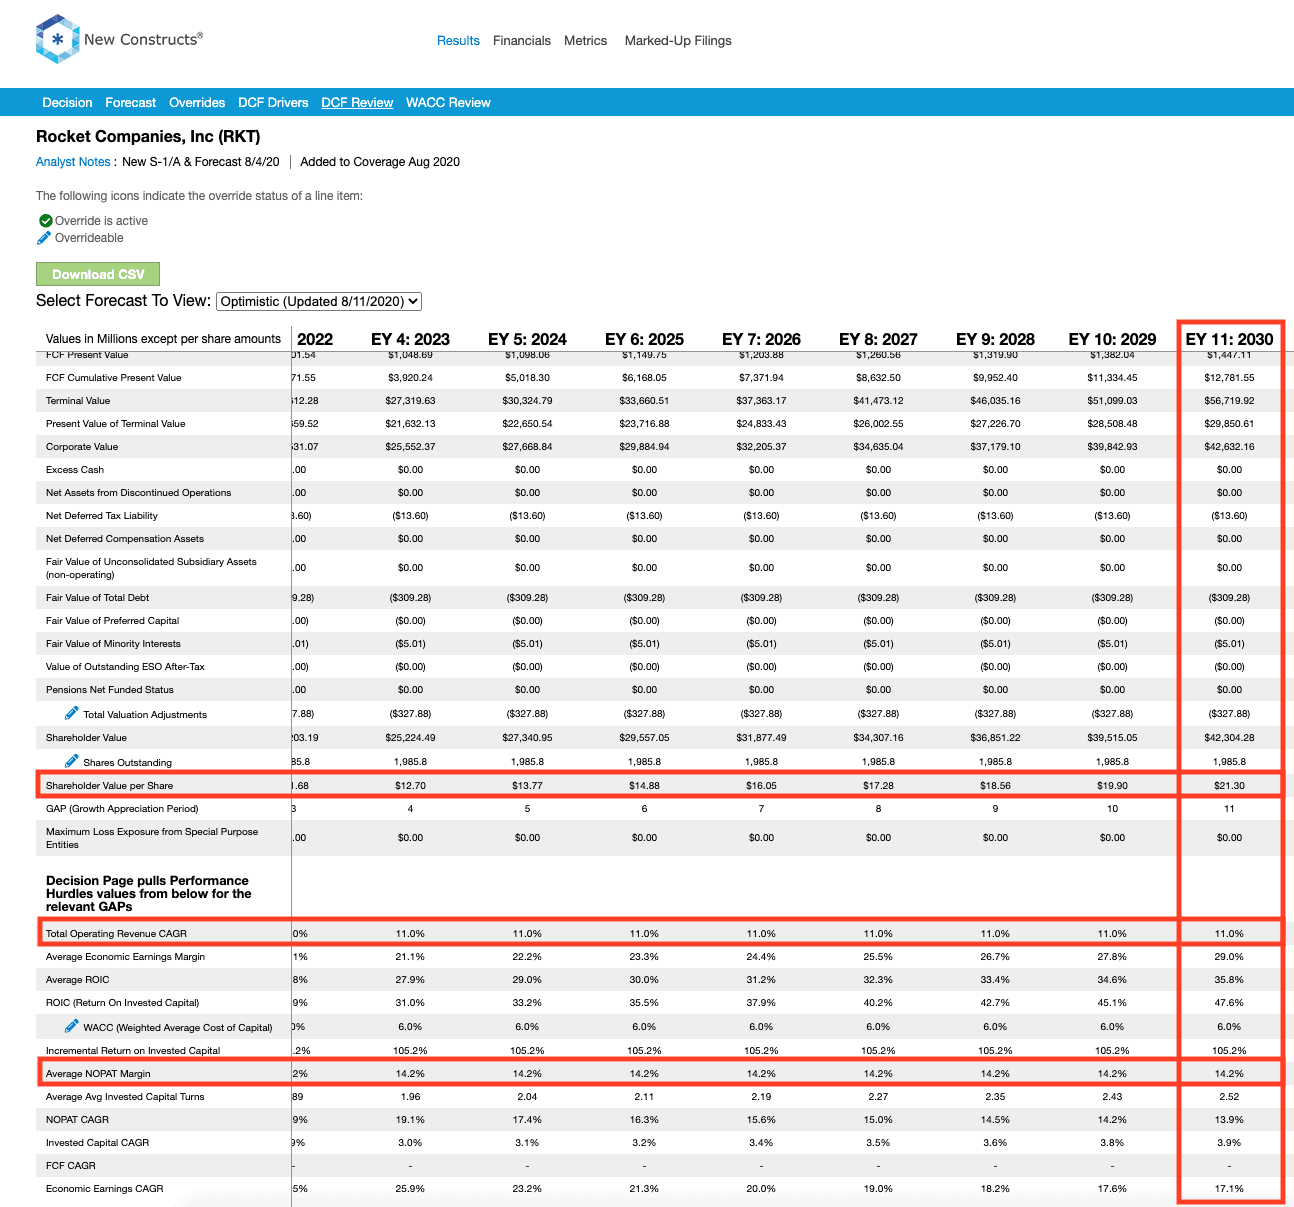
Task: Click the Value of Outstanding ESO After-Tax label
Action: tap(125, 667)
